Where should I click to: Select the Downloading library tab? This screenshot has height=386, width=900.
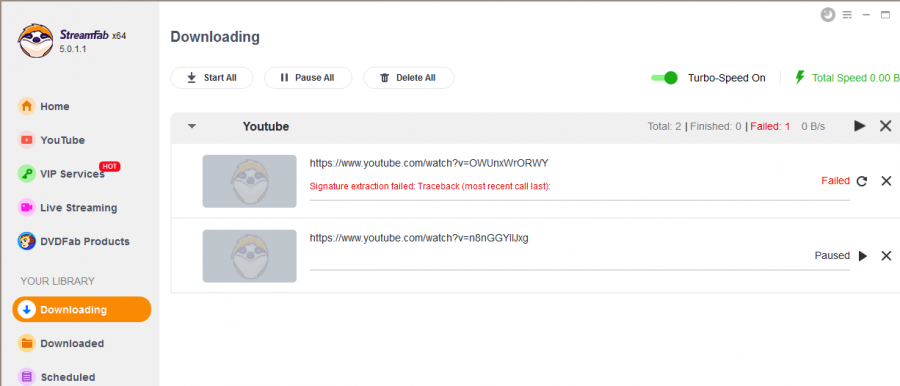82,310
